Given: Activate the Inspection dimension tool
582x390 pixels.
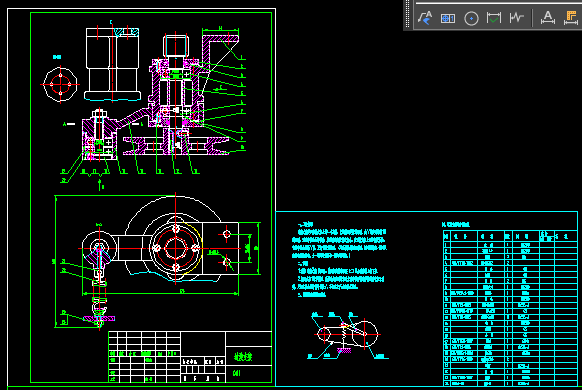Looking at the screenshot, I should click(494, 18).
